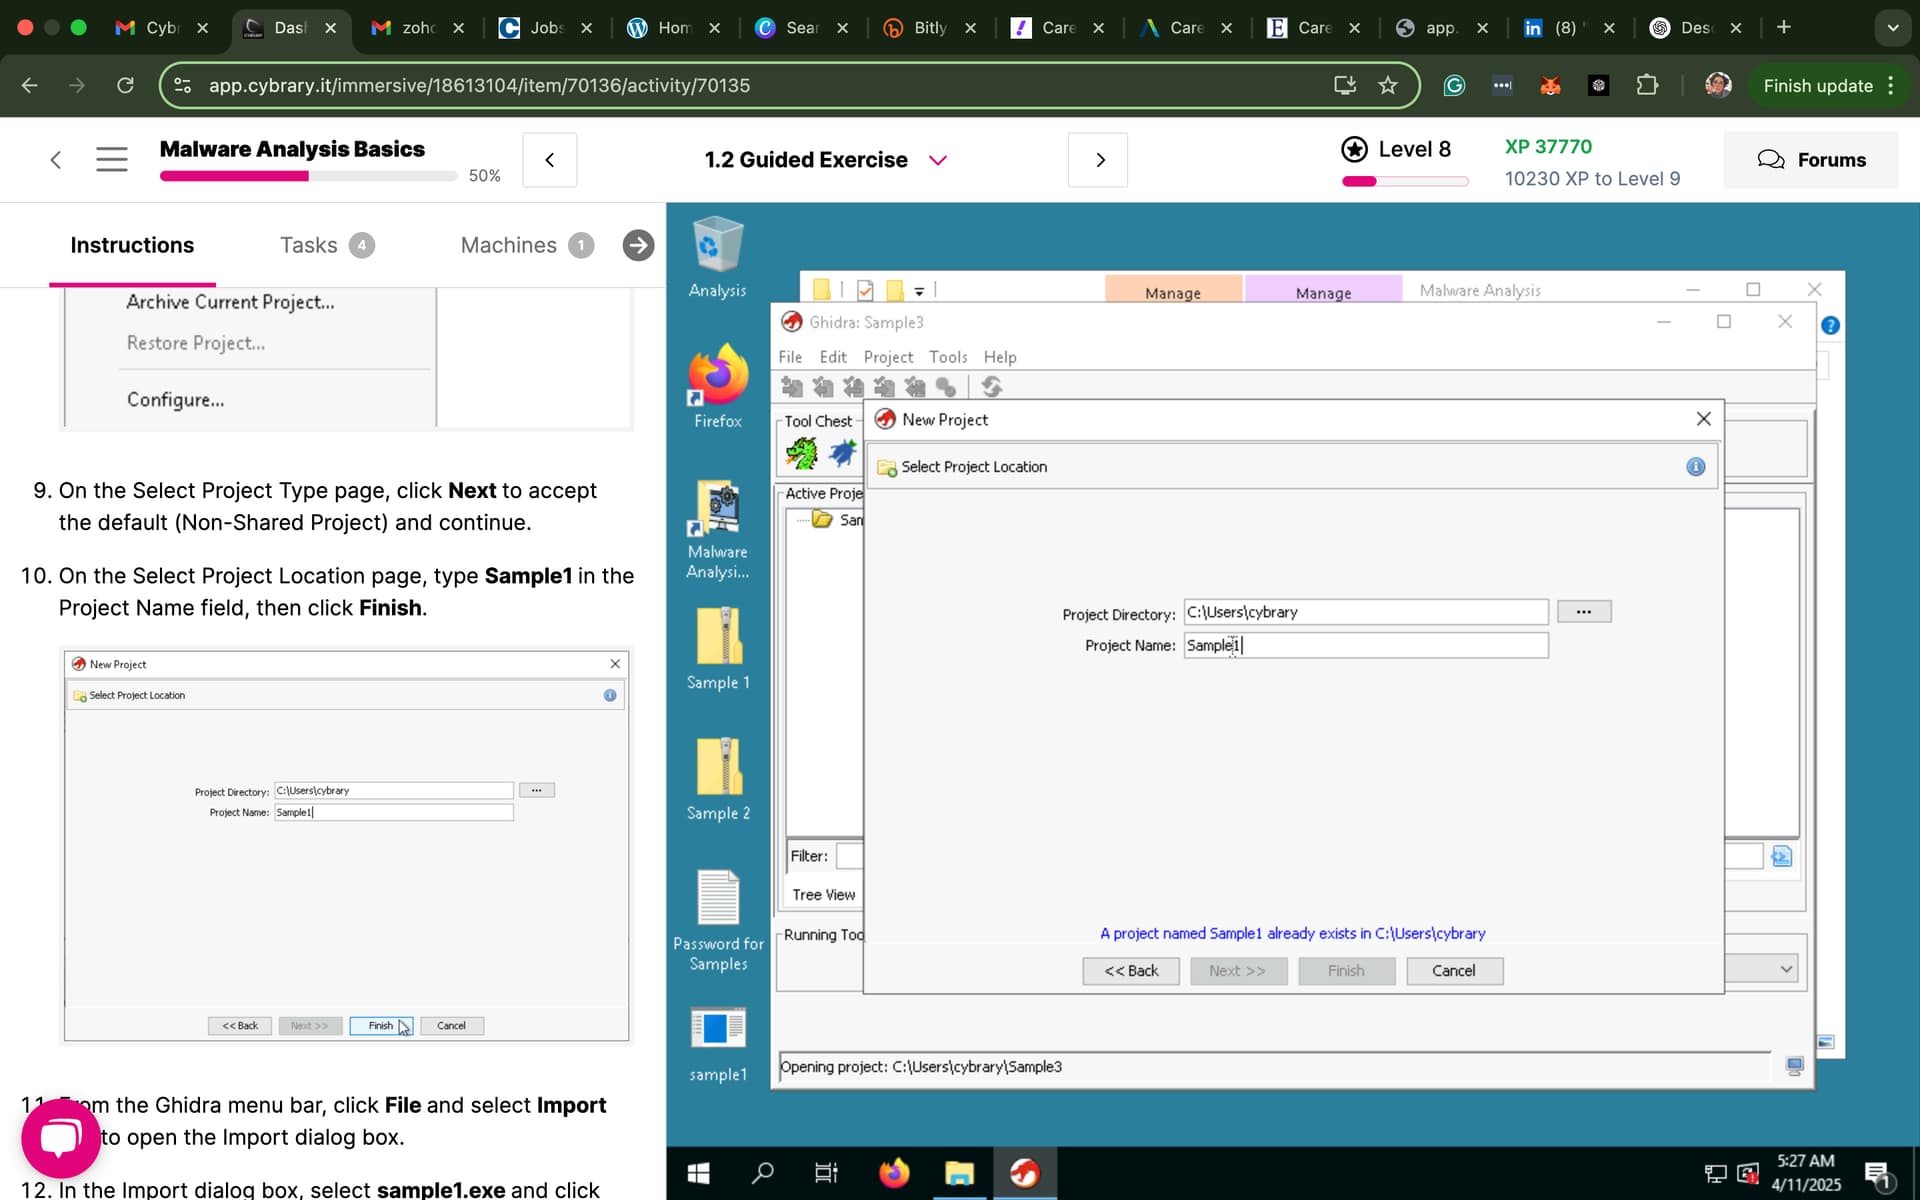Open the Chrome tab list dropdown arrow
The image size is (1920, 1200).
pyautogui.click(x=1892, y=28)
